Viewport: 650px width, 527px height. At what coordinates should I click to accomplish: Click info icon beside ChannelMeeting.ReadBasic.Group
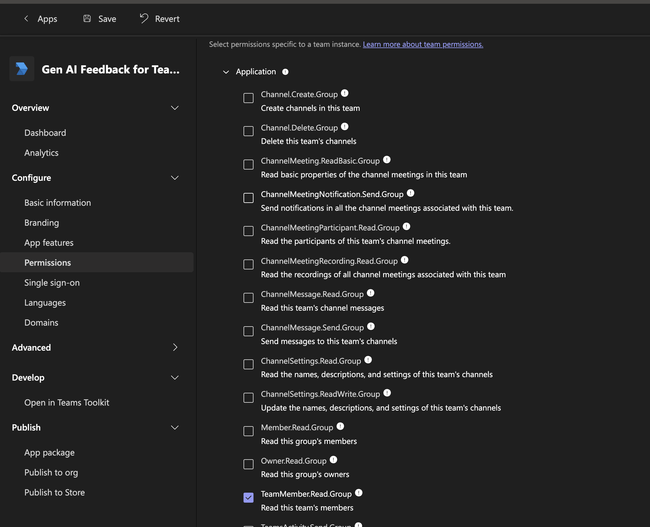pos(387,160)
